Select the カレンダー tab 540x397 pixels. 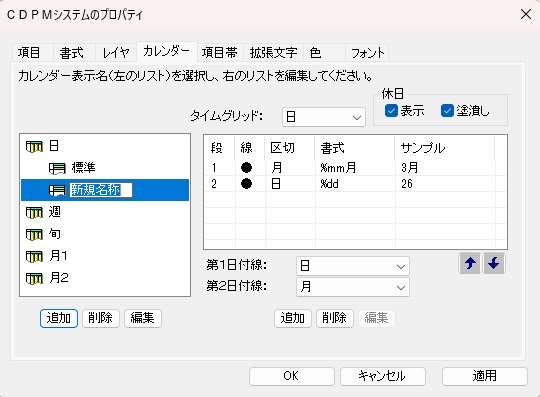(x=166, y=52)
